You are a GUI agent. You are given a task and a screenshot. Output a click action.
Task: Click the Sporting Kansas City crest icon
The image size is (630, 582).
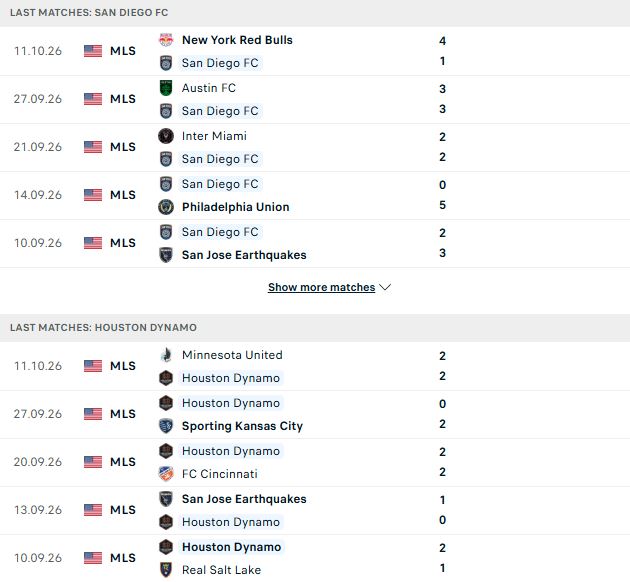[166, 426]
